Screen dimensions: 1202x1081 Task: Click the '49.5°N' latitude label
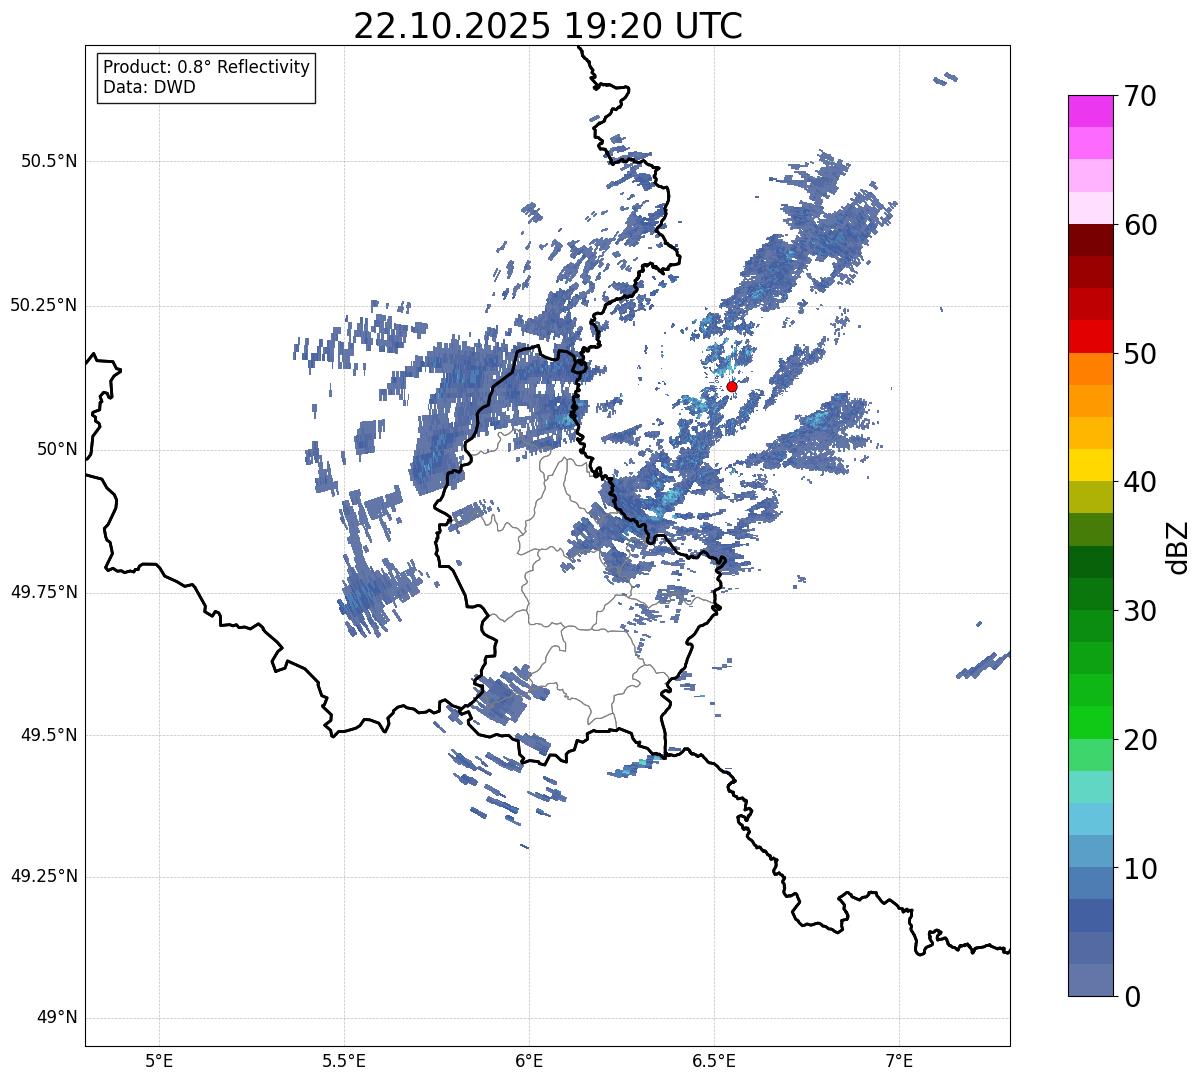tap(49, 735)
